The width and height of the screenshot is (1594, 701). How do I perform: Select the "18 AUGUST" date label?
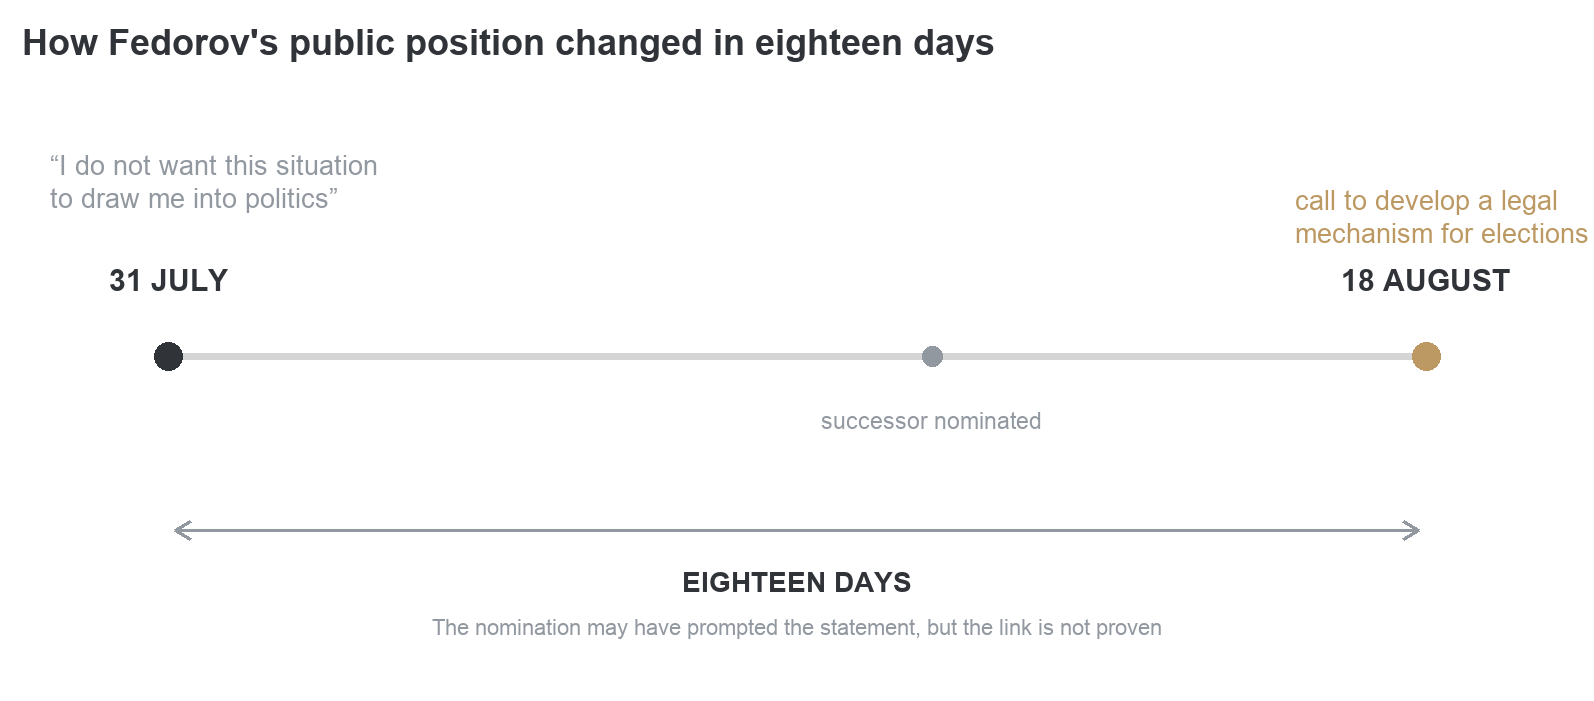(x=1425, y=281)
